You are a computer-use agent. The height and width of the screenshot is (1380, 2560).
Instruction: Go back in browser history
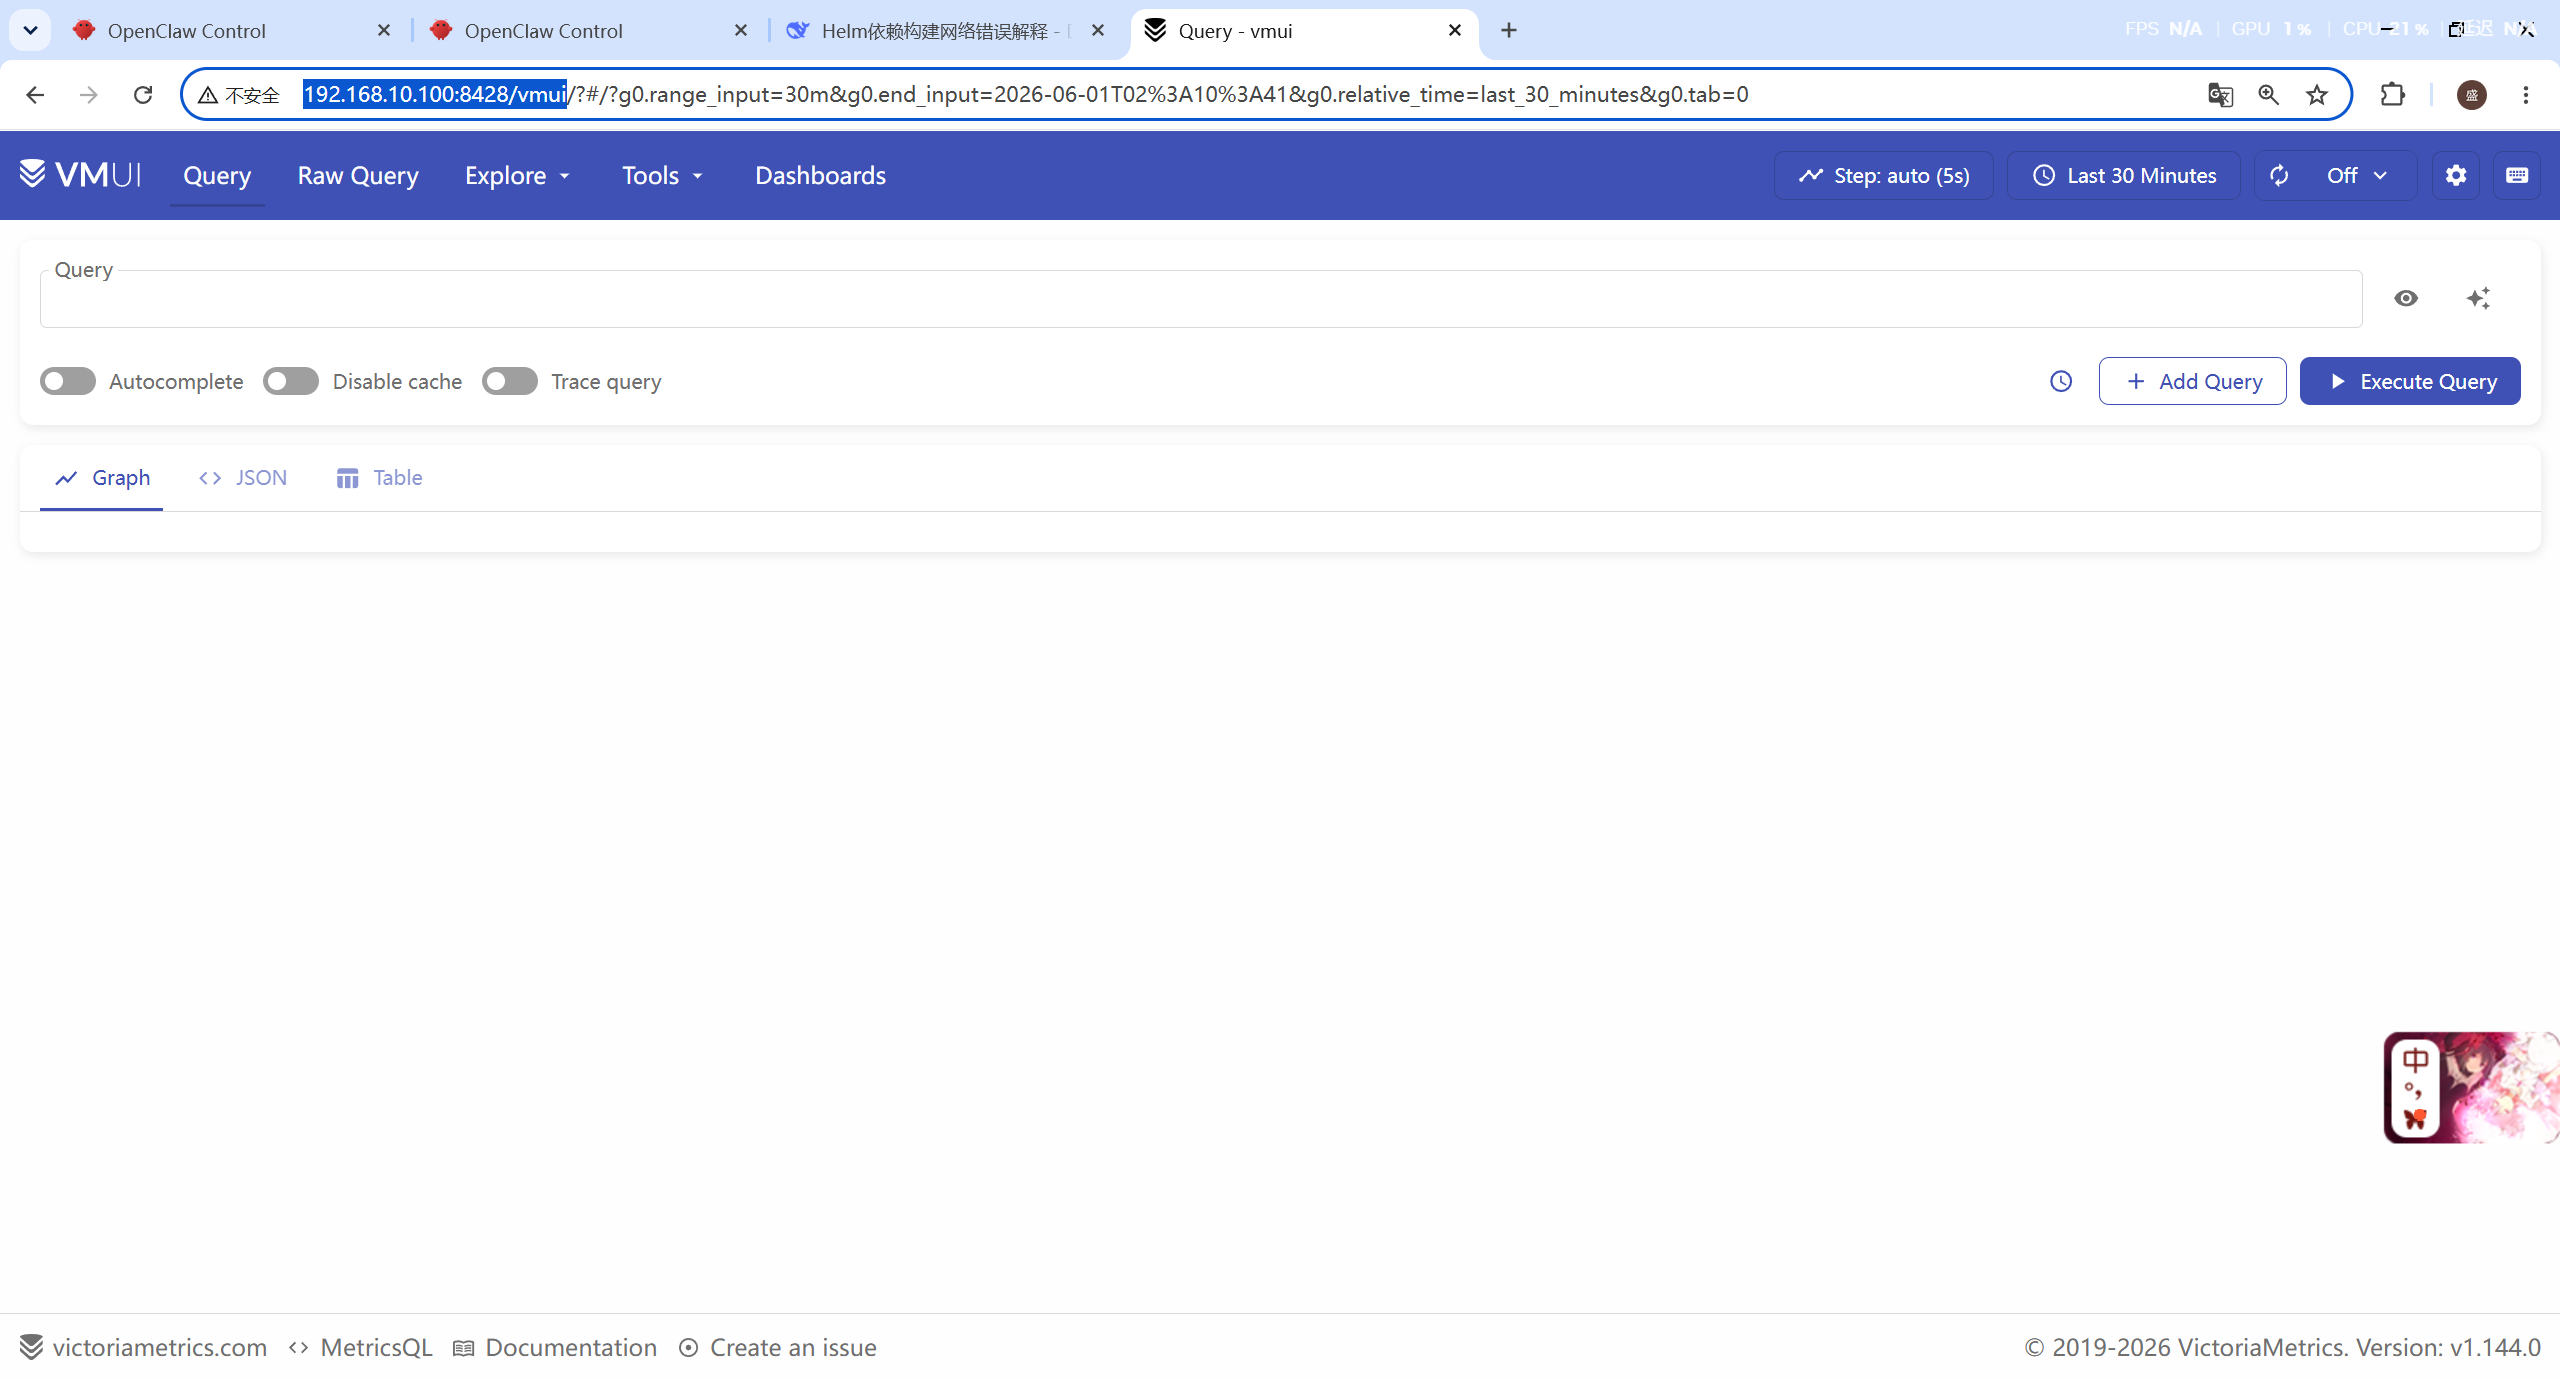[x=35, y=94]
